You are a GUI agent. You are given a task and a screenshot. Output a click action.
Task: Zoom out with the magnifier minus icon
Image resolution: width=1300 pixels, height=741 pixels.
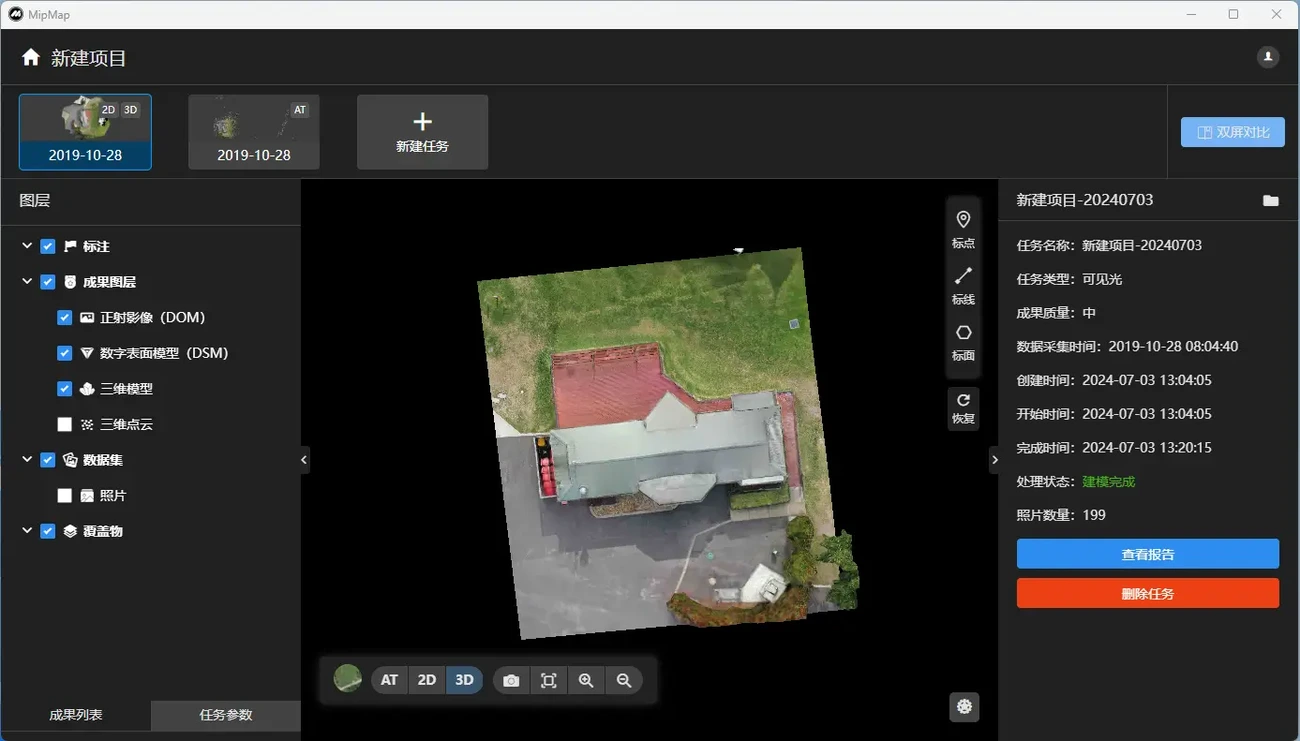click(624, 680)
